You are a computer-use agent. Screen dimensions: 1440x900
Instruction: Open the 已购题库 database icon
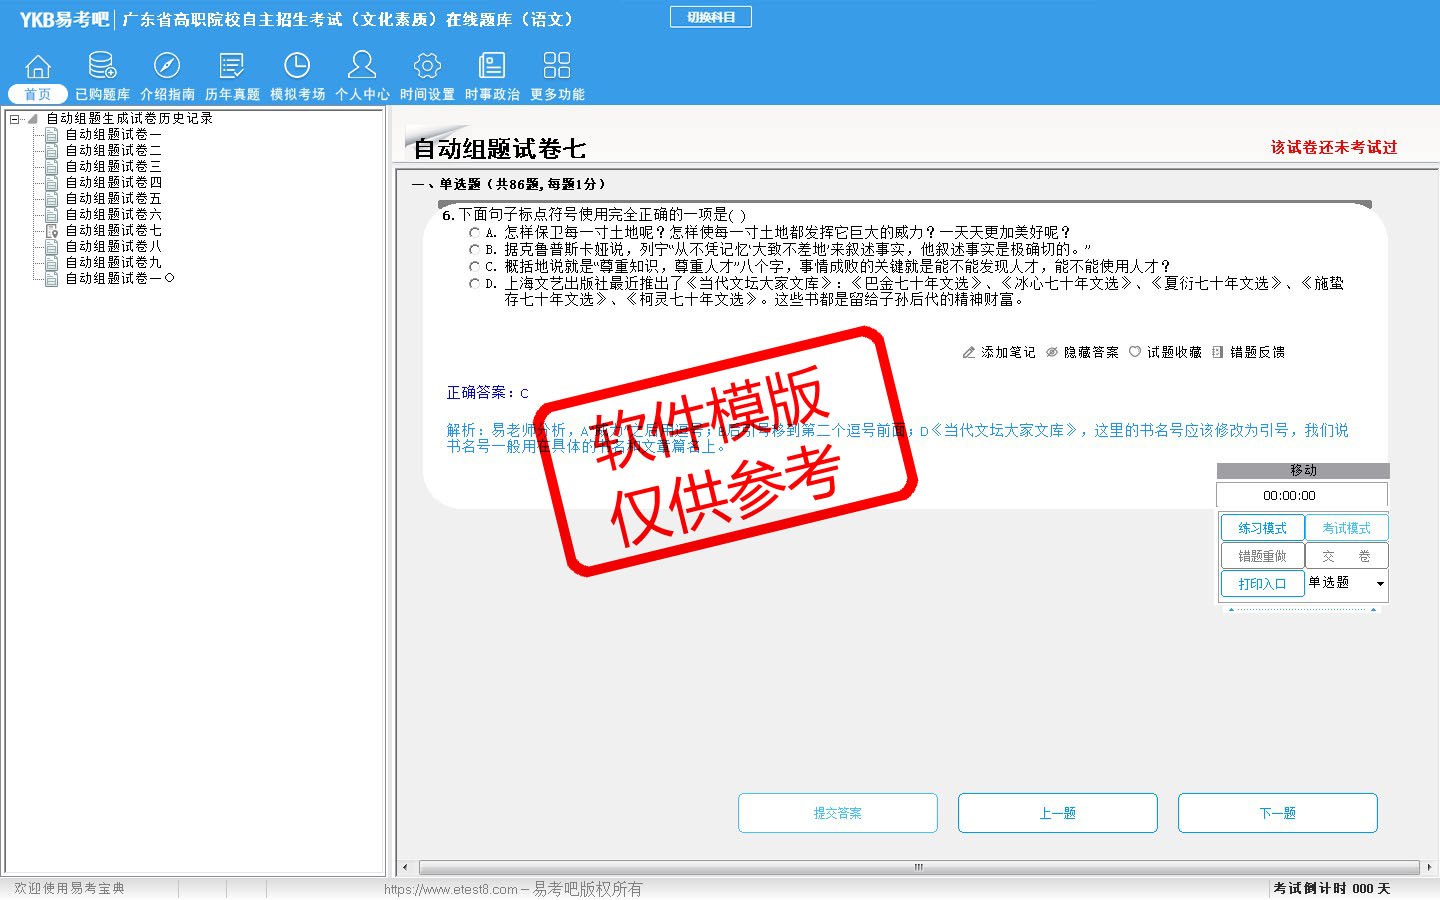(102, 67)
